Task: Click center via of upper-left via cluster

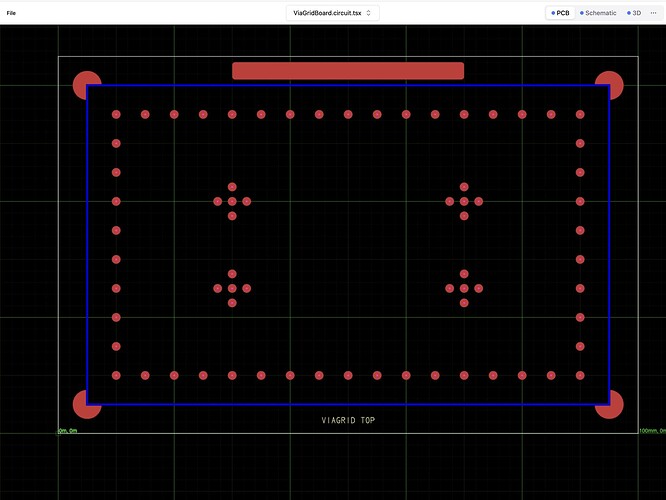Action: point(232,202)
